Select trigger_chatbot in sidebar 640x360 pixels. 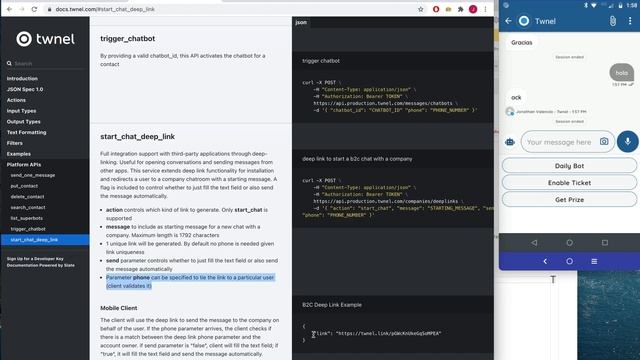(x=28, y=229)
